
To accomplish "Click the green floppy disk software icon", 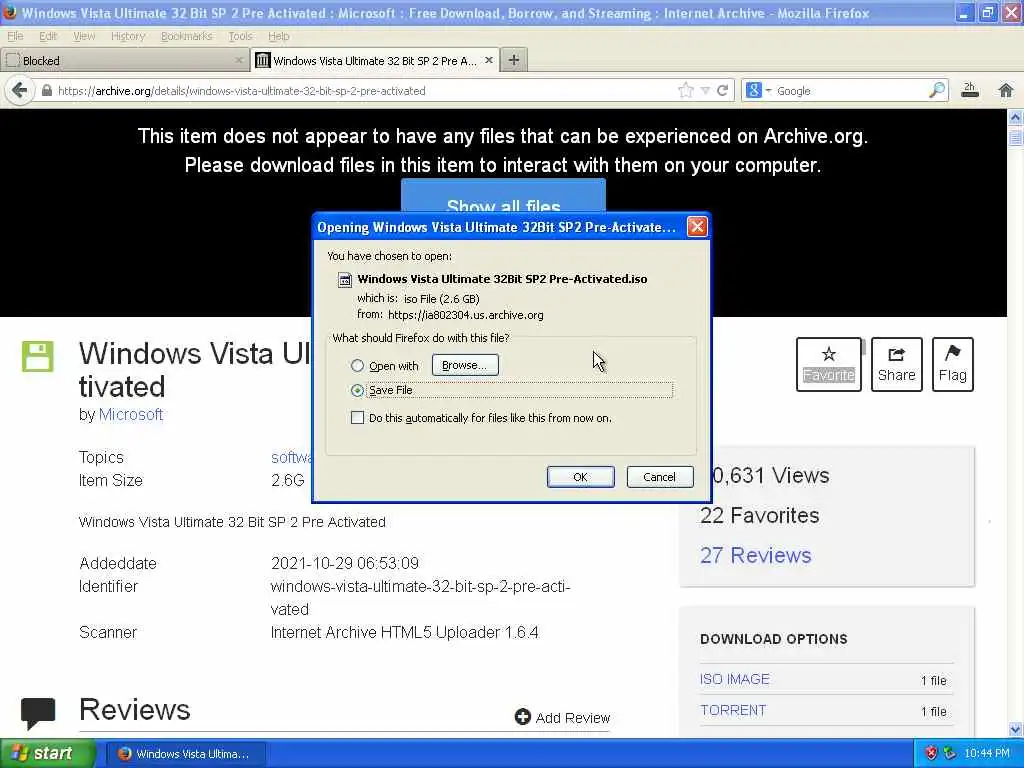I will click(38, 357).
